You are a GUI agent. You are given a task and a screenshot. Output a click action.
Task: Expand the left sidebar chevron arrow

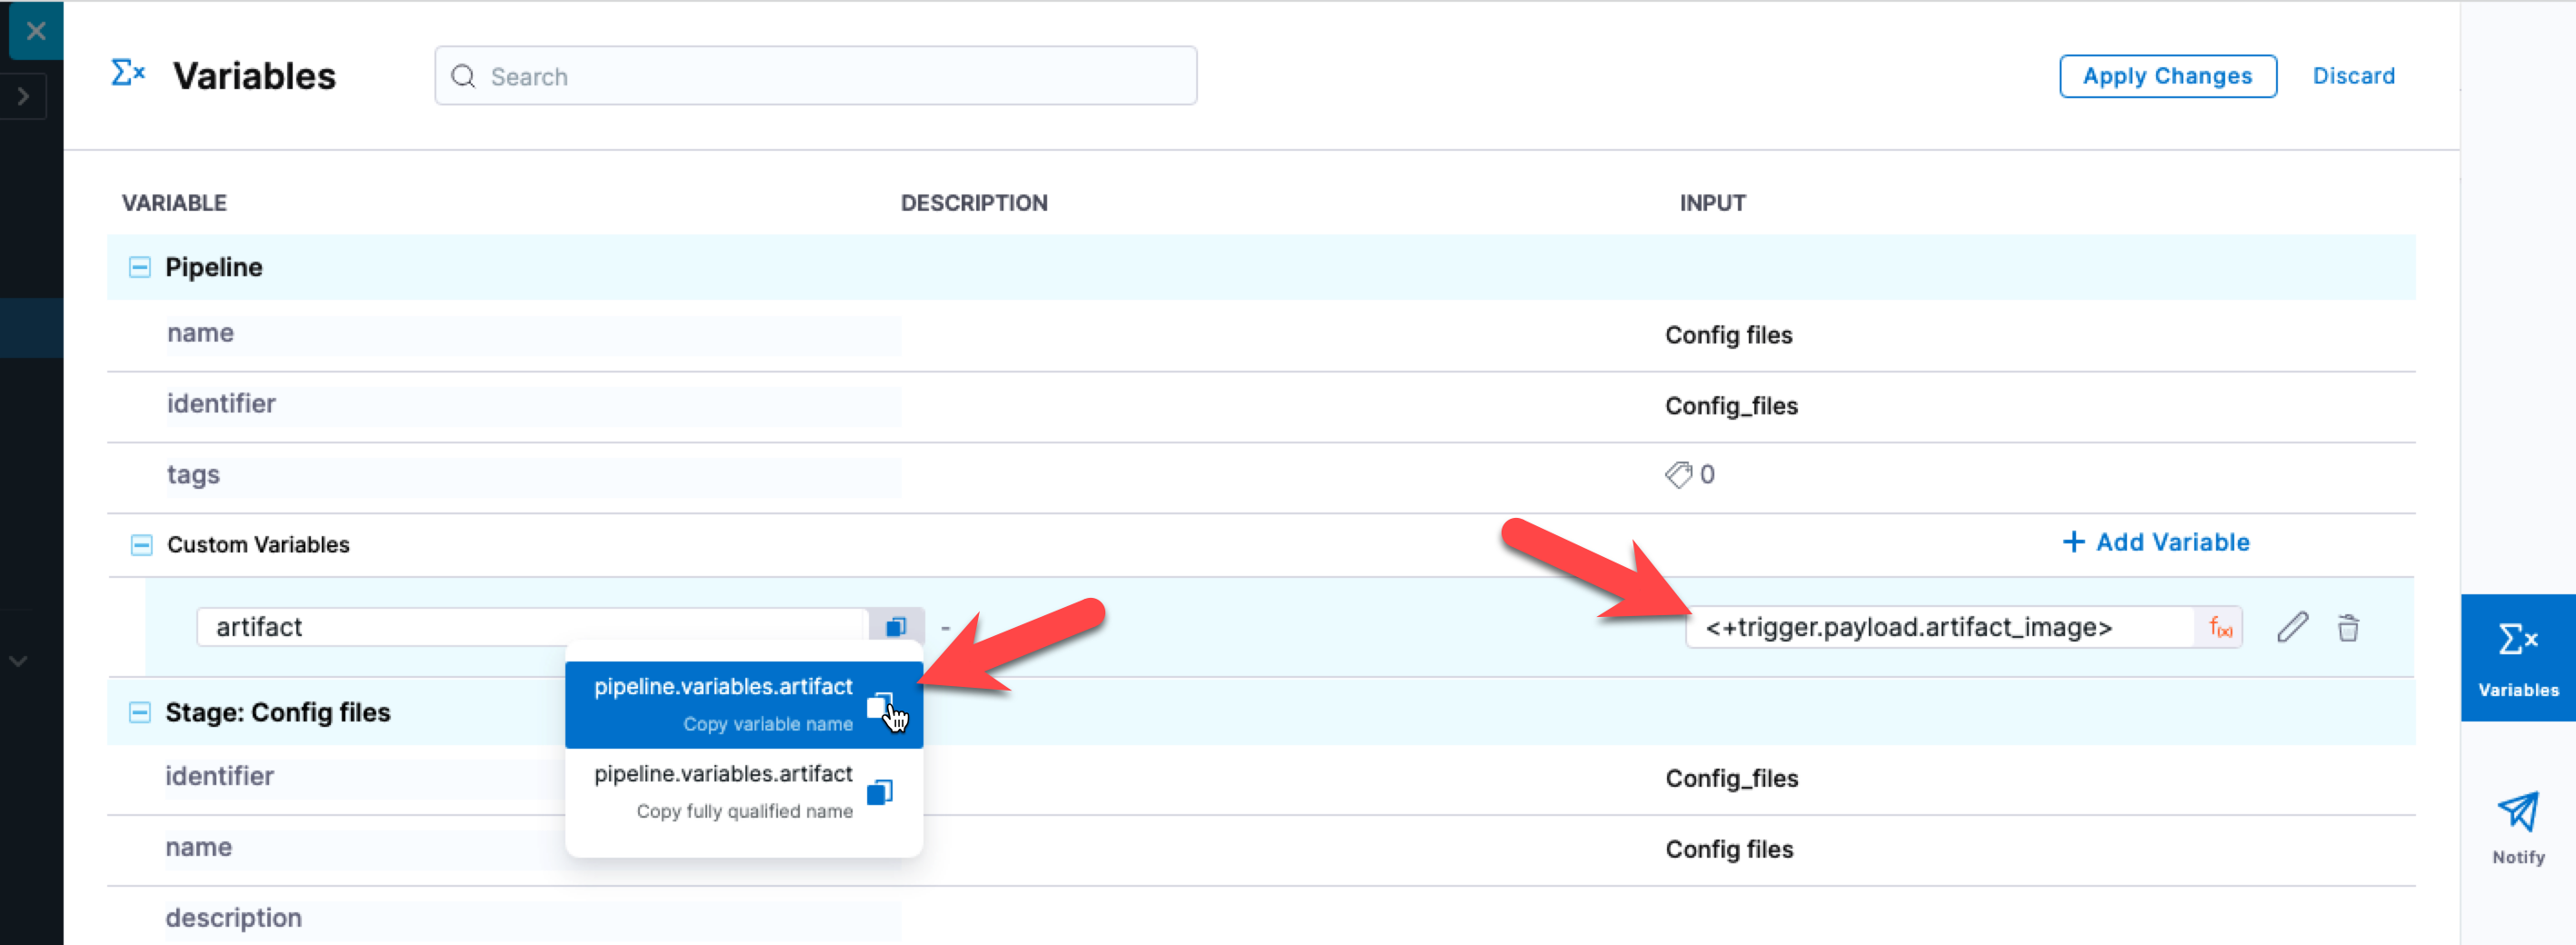tap(23, 97)
